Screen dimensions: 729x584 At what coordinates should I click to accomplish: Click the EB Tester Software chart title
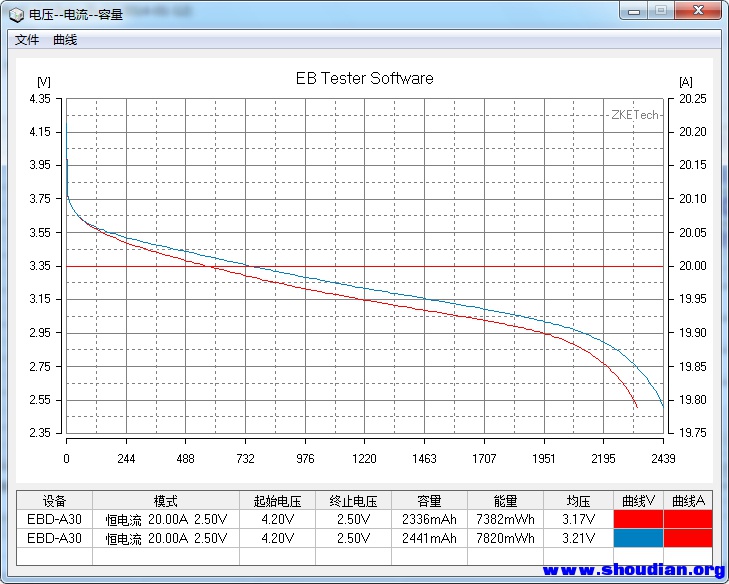pyautogui.click(x=364, y=78)
